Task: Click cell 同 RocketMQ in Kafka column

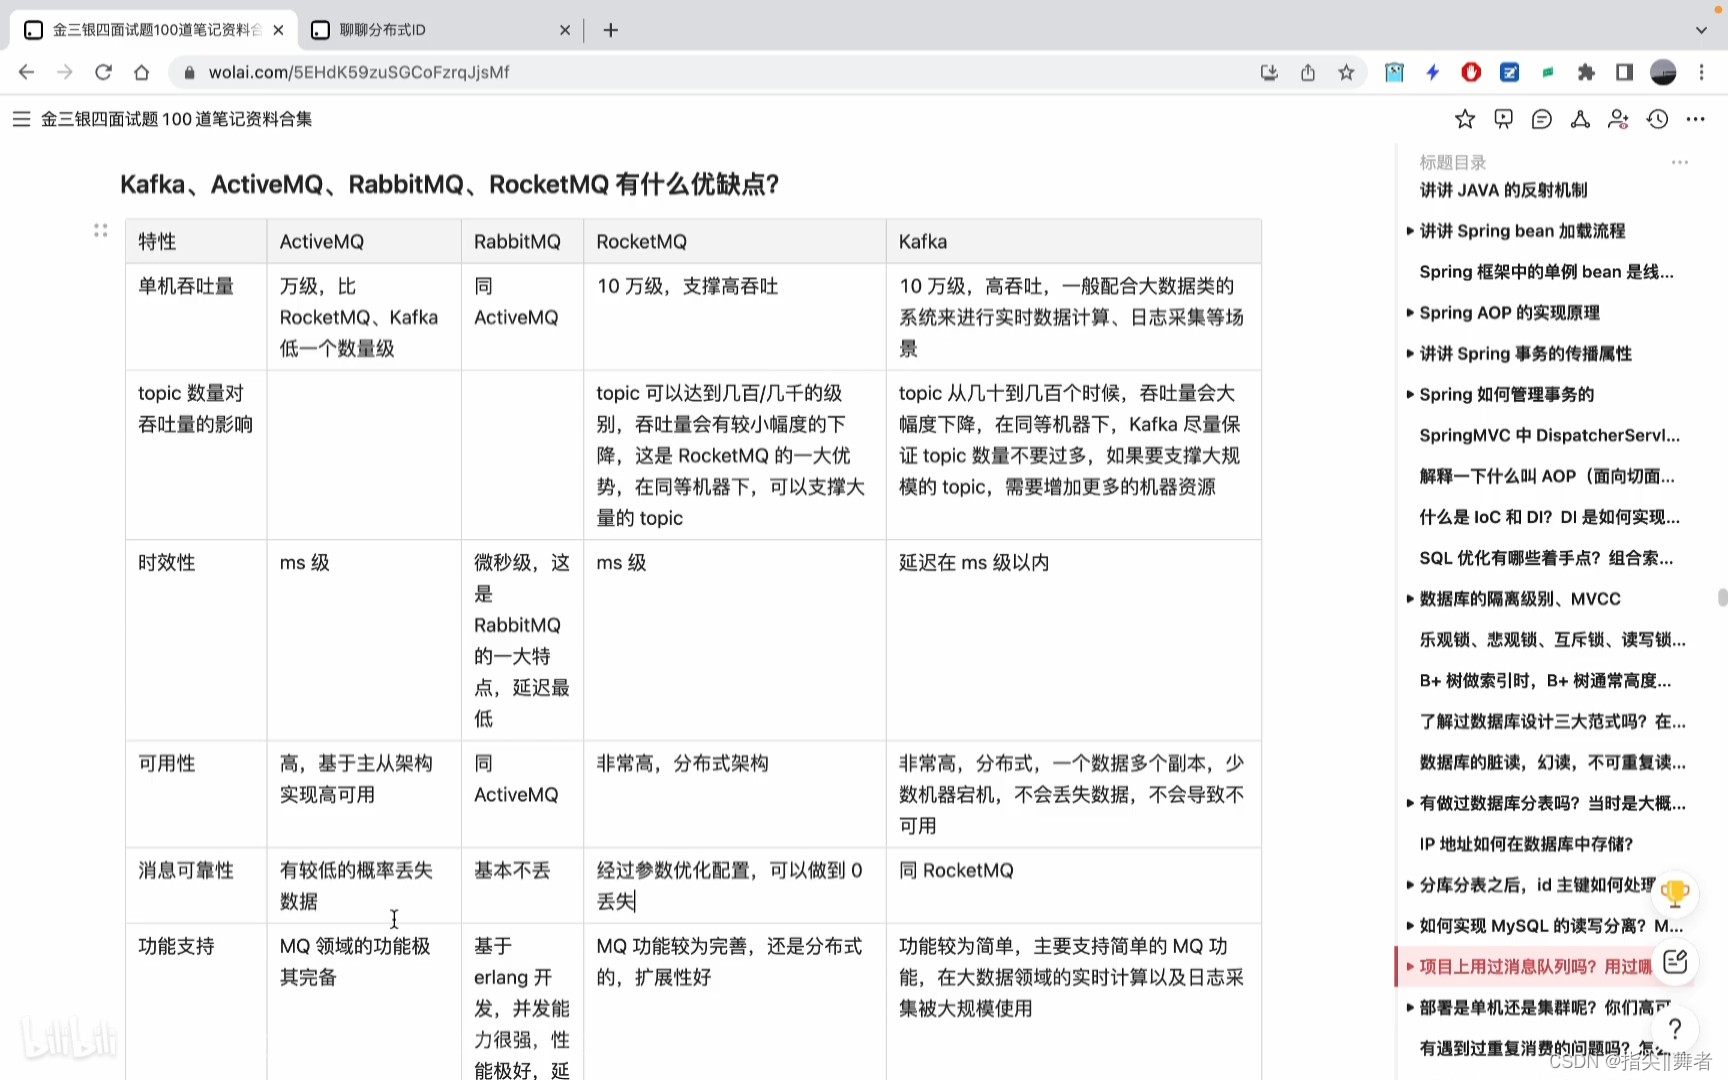Action: point(1073,886)
